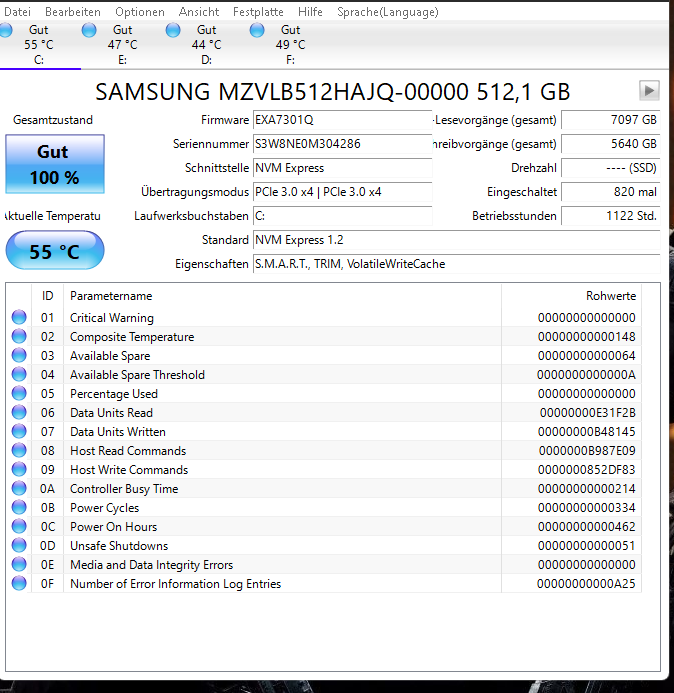This screenshot has height=693, width=674.
Task: Click the Parametername column header
Action: 283,296
